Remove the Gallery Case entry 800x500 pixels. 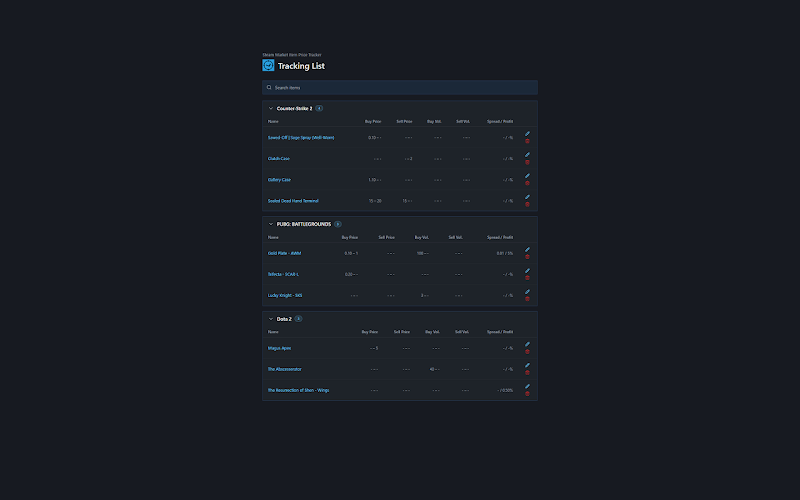(527, 183)
